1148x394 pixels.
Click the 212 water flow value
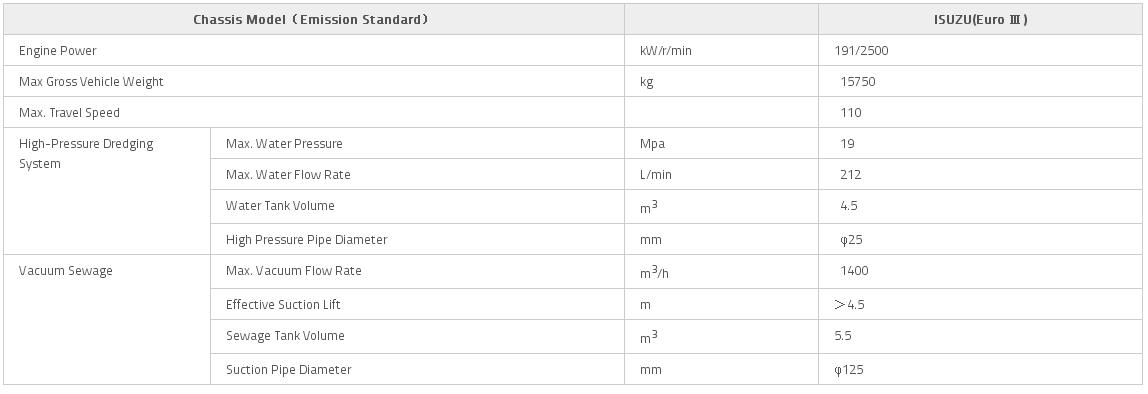851,174
